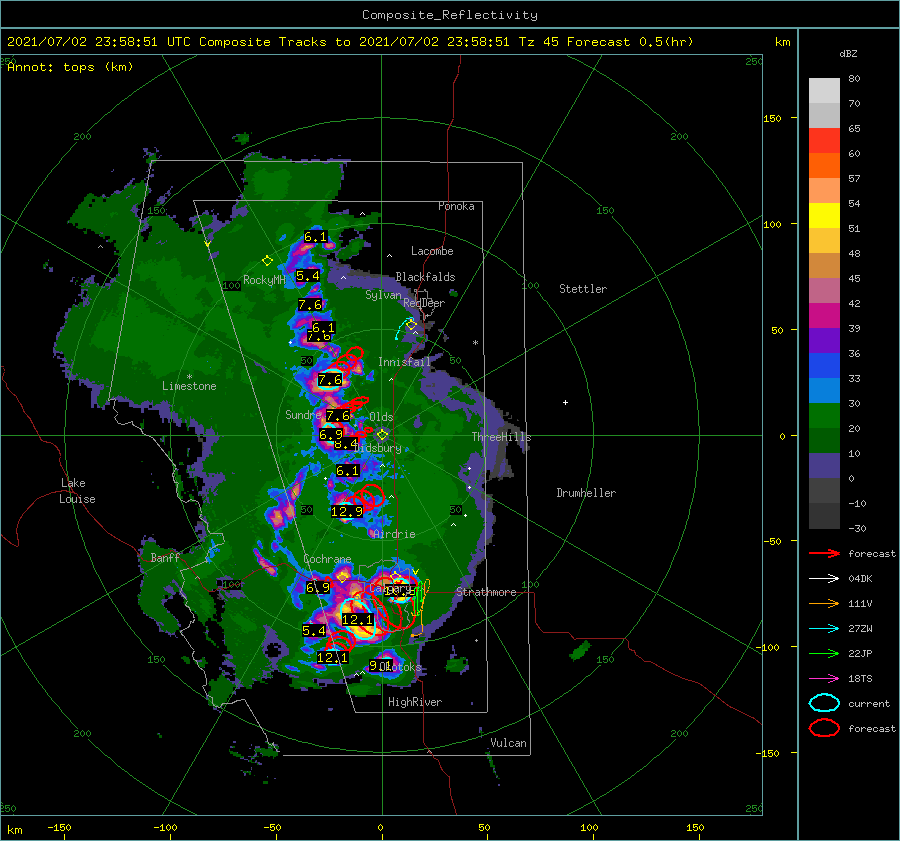The image size is (900, 841).
Task: Click the Vulcan town label
Action: coord(508,743)
